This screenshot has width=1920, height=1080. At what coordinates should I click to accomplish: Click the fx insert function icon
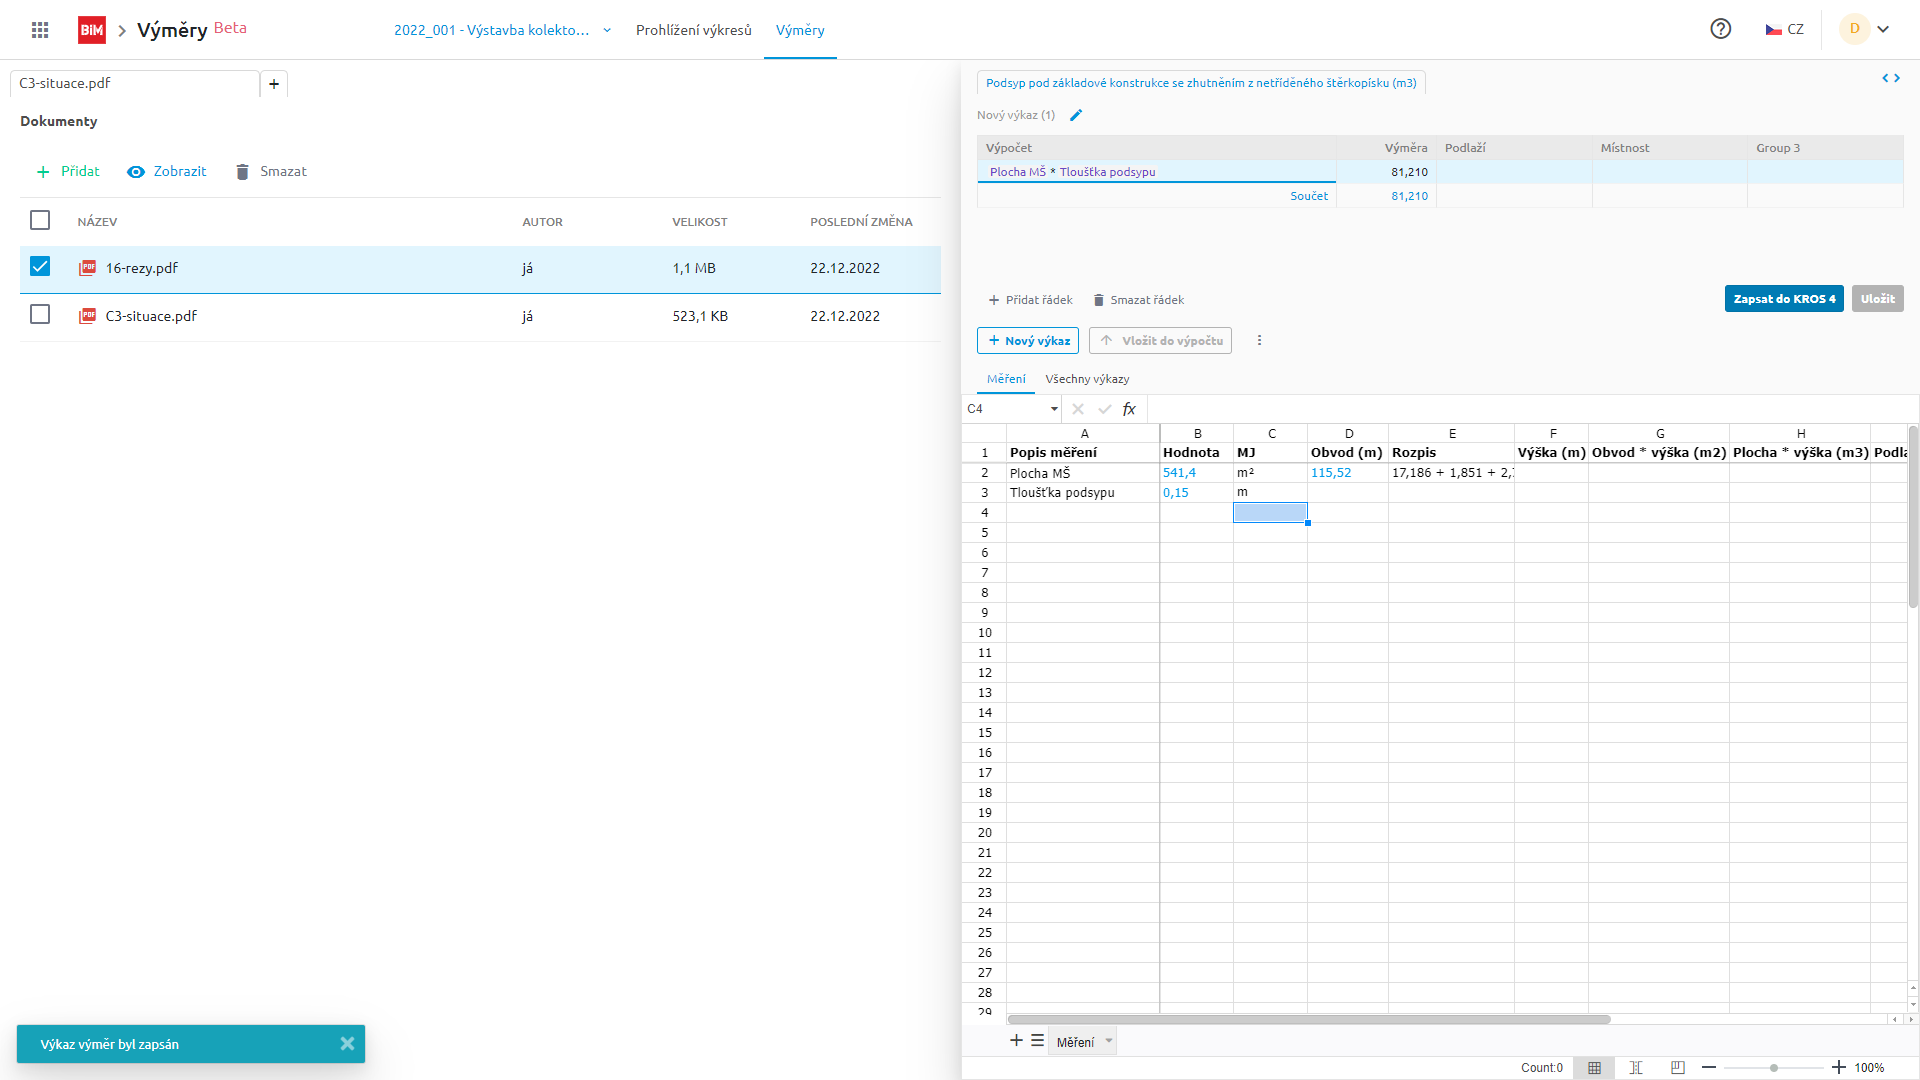(1129, 409)
